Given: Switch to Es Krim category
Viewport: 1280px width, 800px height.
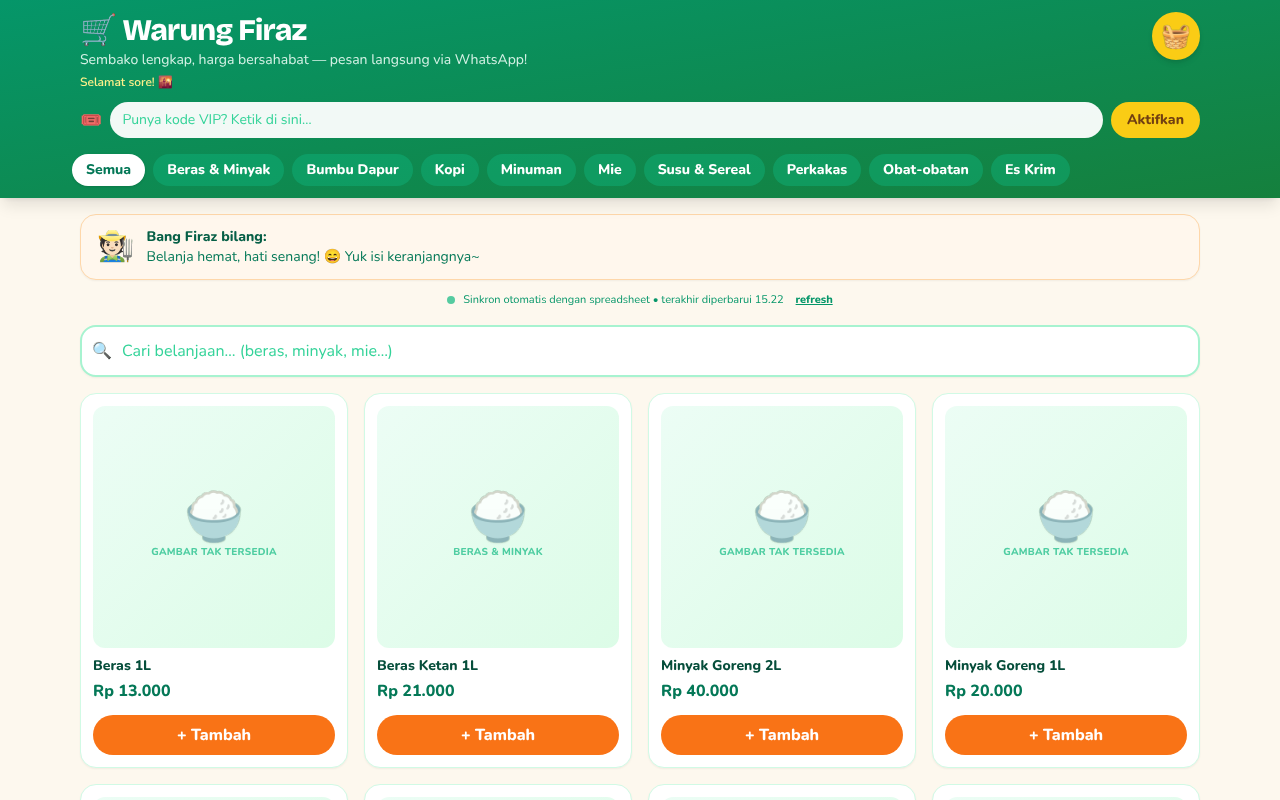Looking at the screenshot, I should pos(1030,170).
